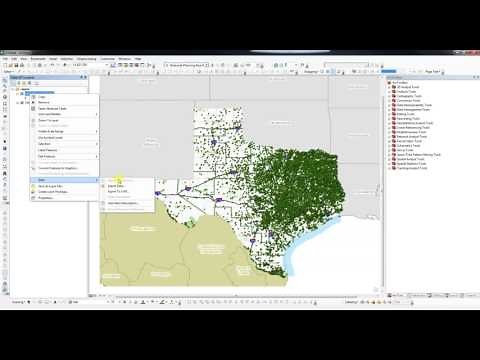Expand the second layer in Table Of Contents
Viewport: 480px width, 360px height.
(18, 103)
